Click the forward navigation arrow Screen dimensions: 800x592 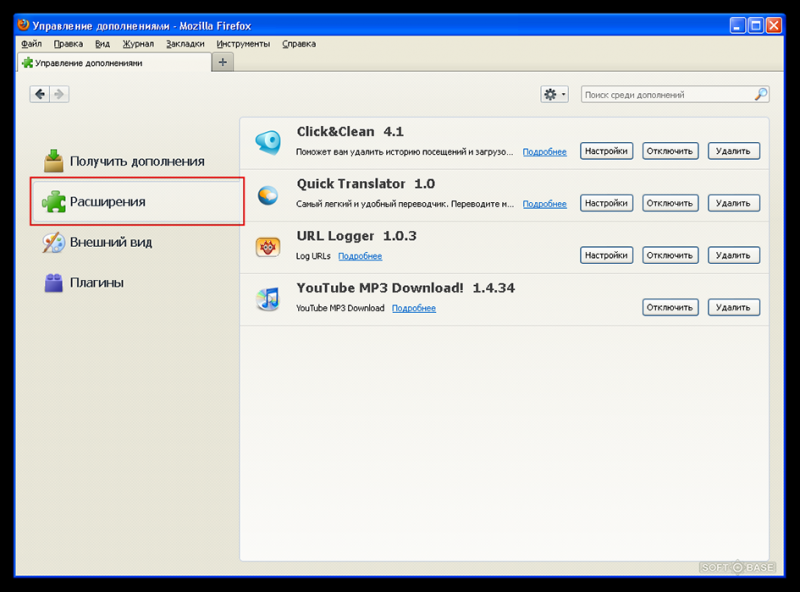click(x=59, y=94)
